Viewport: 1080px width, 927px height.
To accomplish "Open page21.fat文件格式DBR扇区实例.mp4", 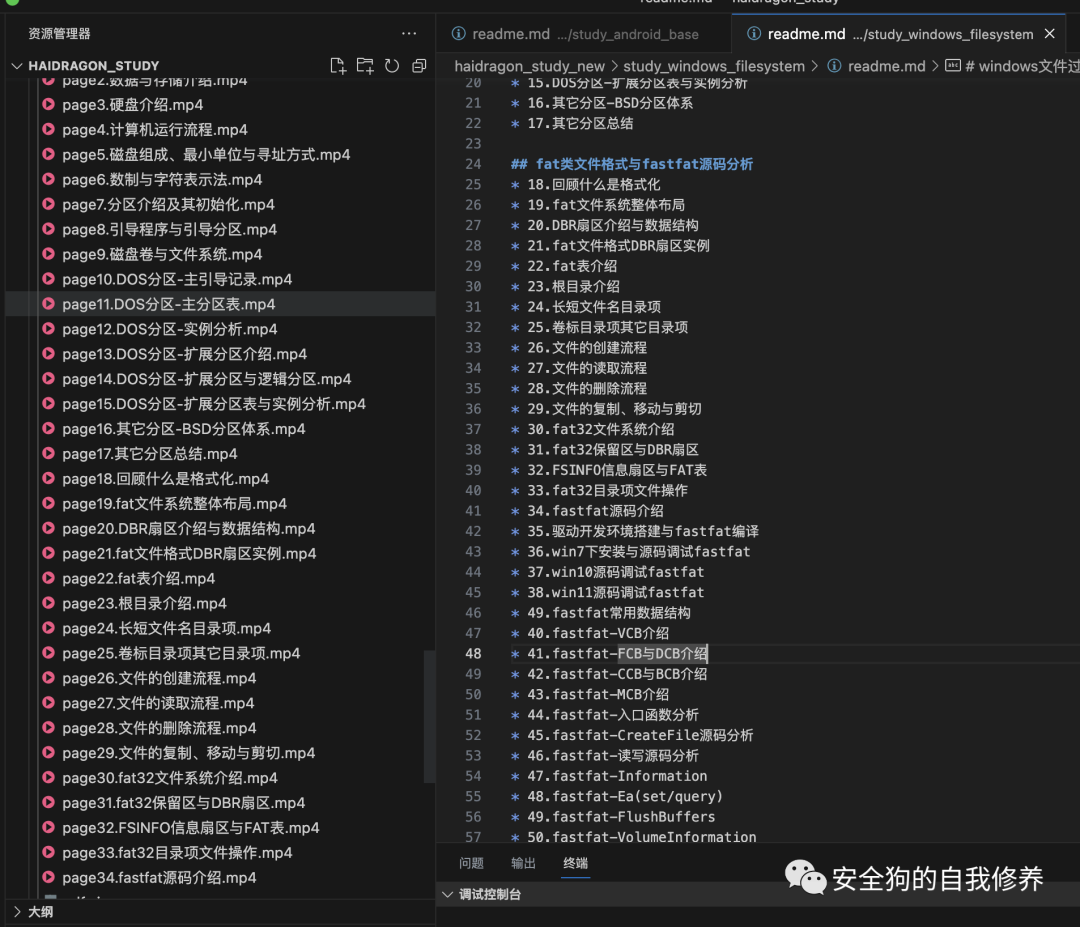I will (x=189, y=553).
